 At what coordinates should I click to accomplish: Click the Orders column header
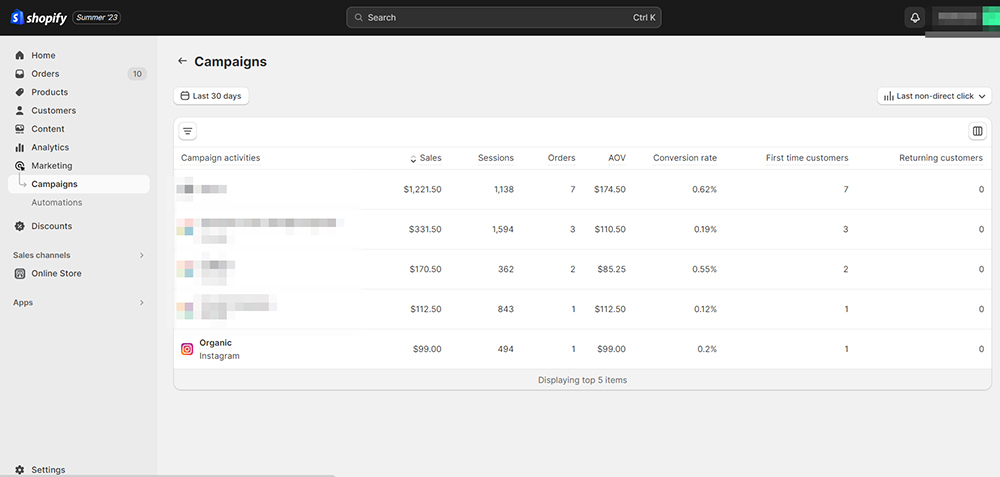click(561, 158)
